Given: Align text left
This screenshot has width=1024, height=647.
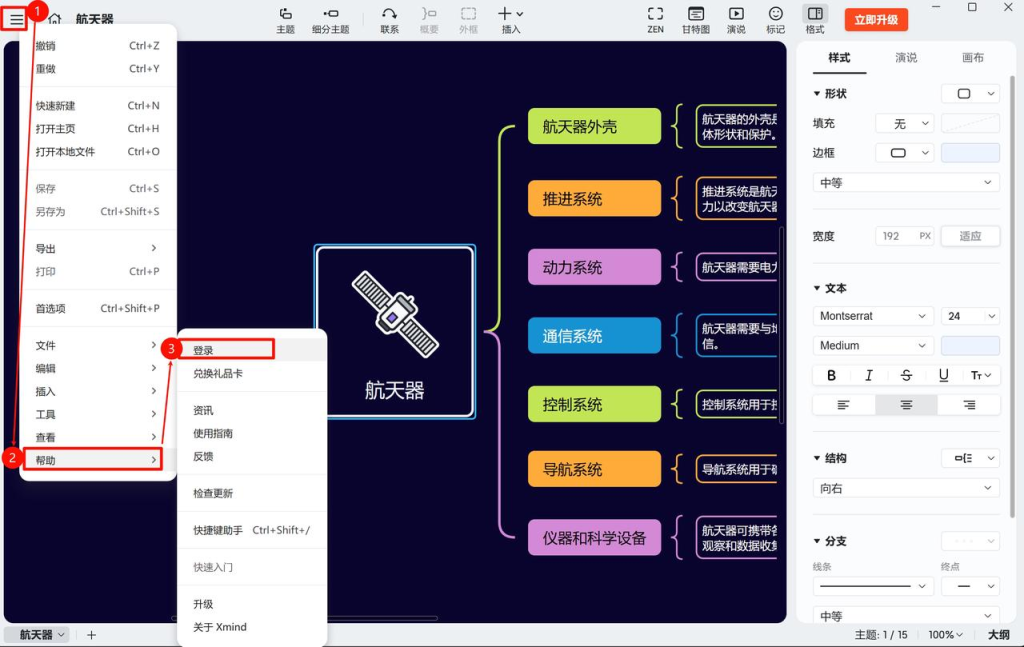Looking at the screenshot, I should pyautogui.click(x=844, y=405).
